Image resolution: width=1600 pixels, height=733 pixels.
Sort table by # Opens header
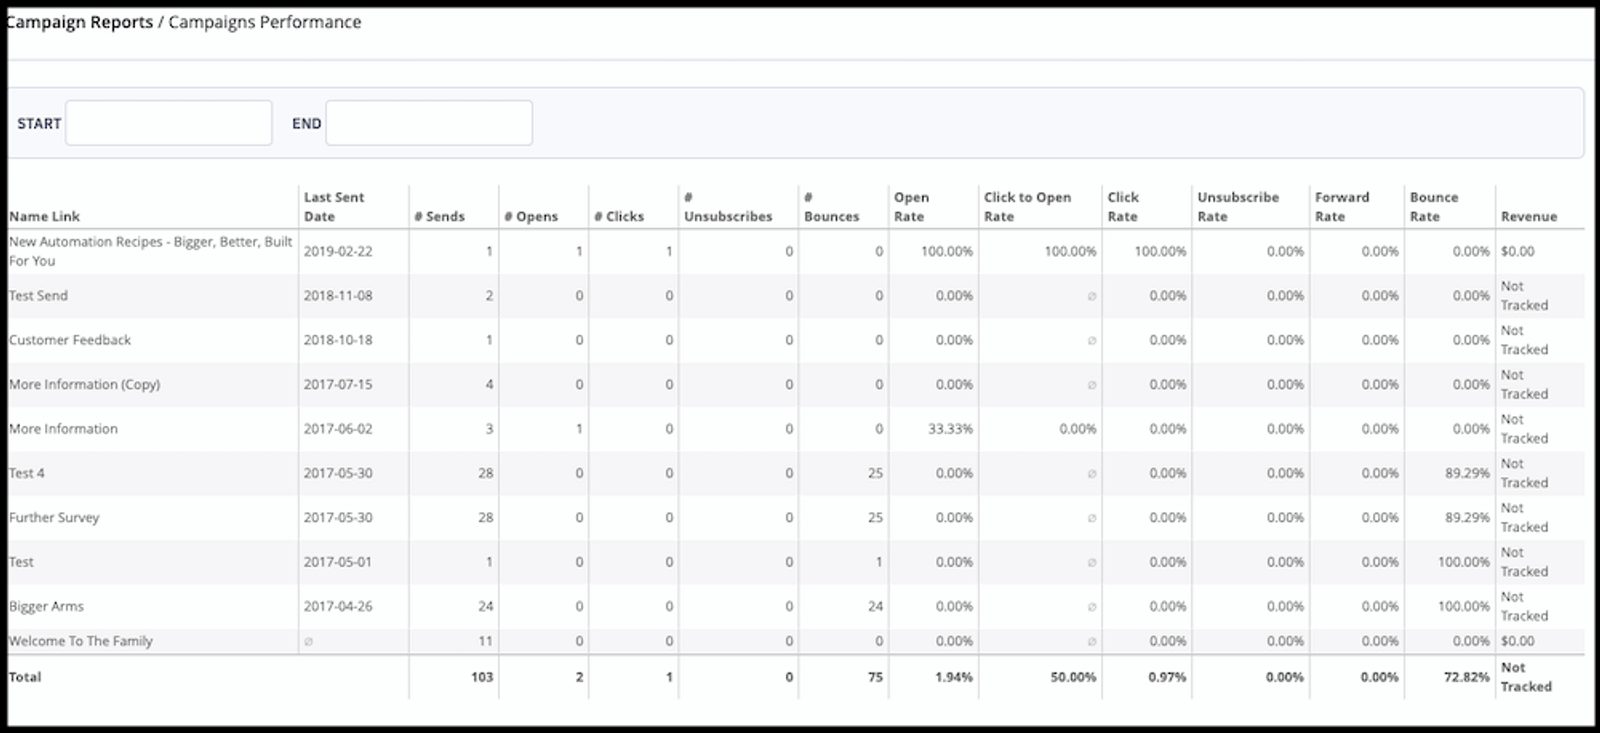530,216
